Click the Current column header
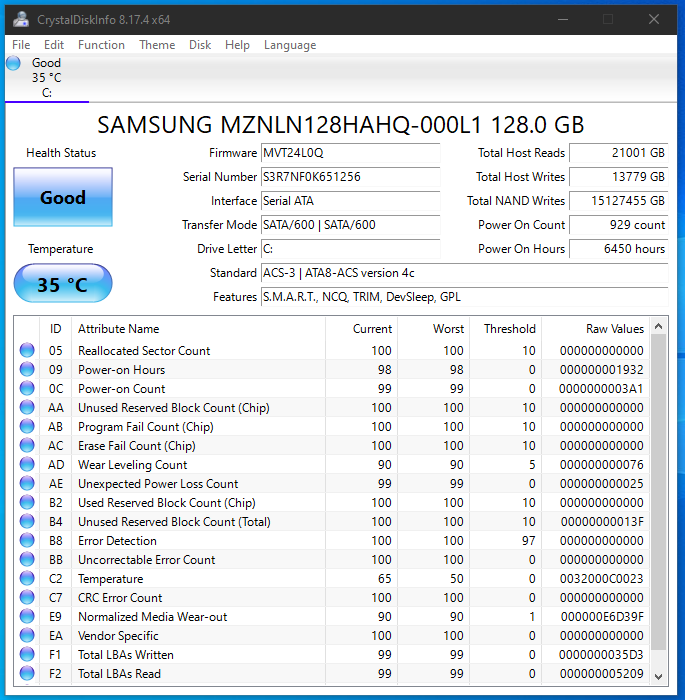 click(x=361, y=329)
